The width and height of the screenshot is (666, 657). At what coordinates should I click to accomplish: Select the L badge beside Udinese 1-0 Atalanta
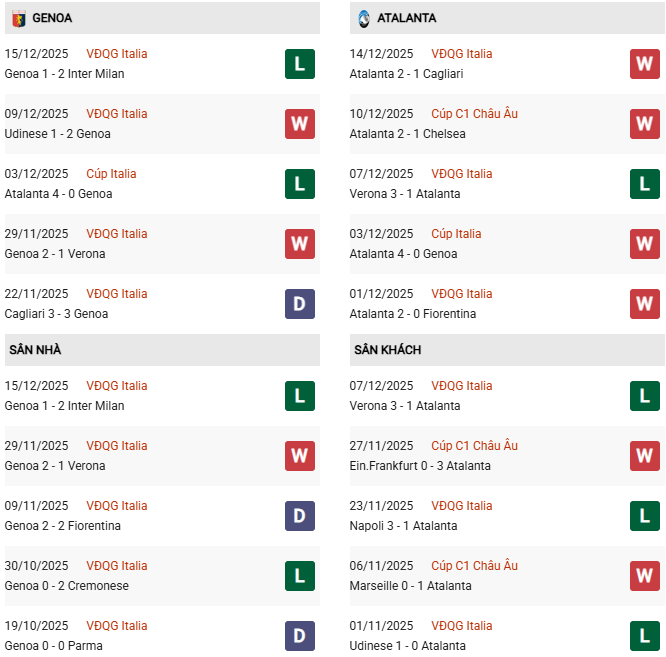pyautogui.click(x=645, y=636)
